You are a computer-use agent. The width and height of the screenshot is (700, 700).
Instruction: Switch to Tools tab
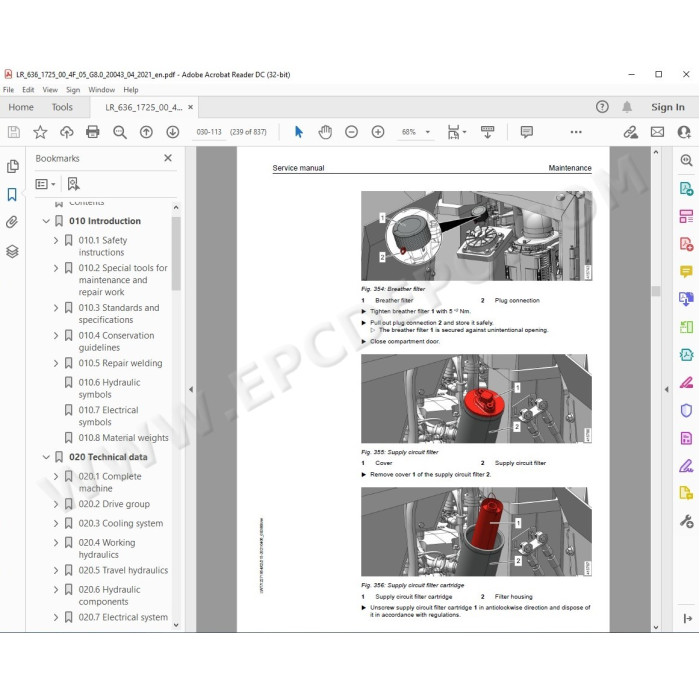(62, 107)
